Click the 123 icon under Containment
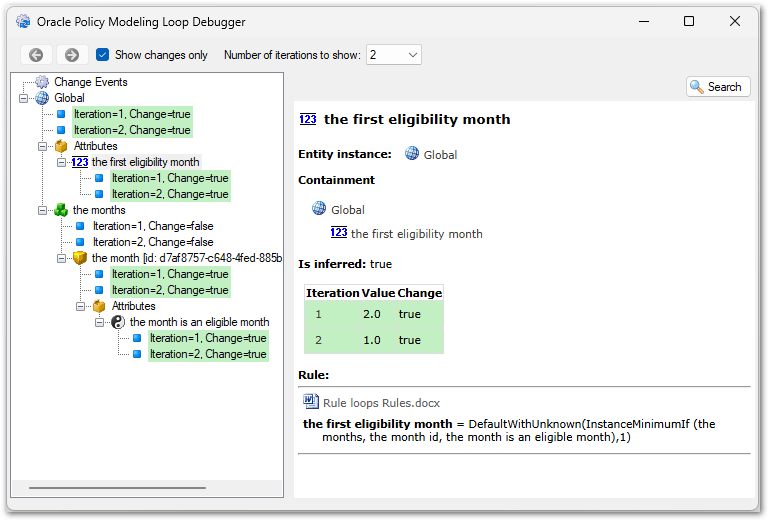This screenshot has height=521, width=769. [x=339, y=233]
